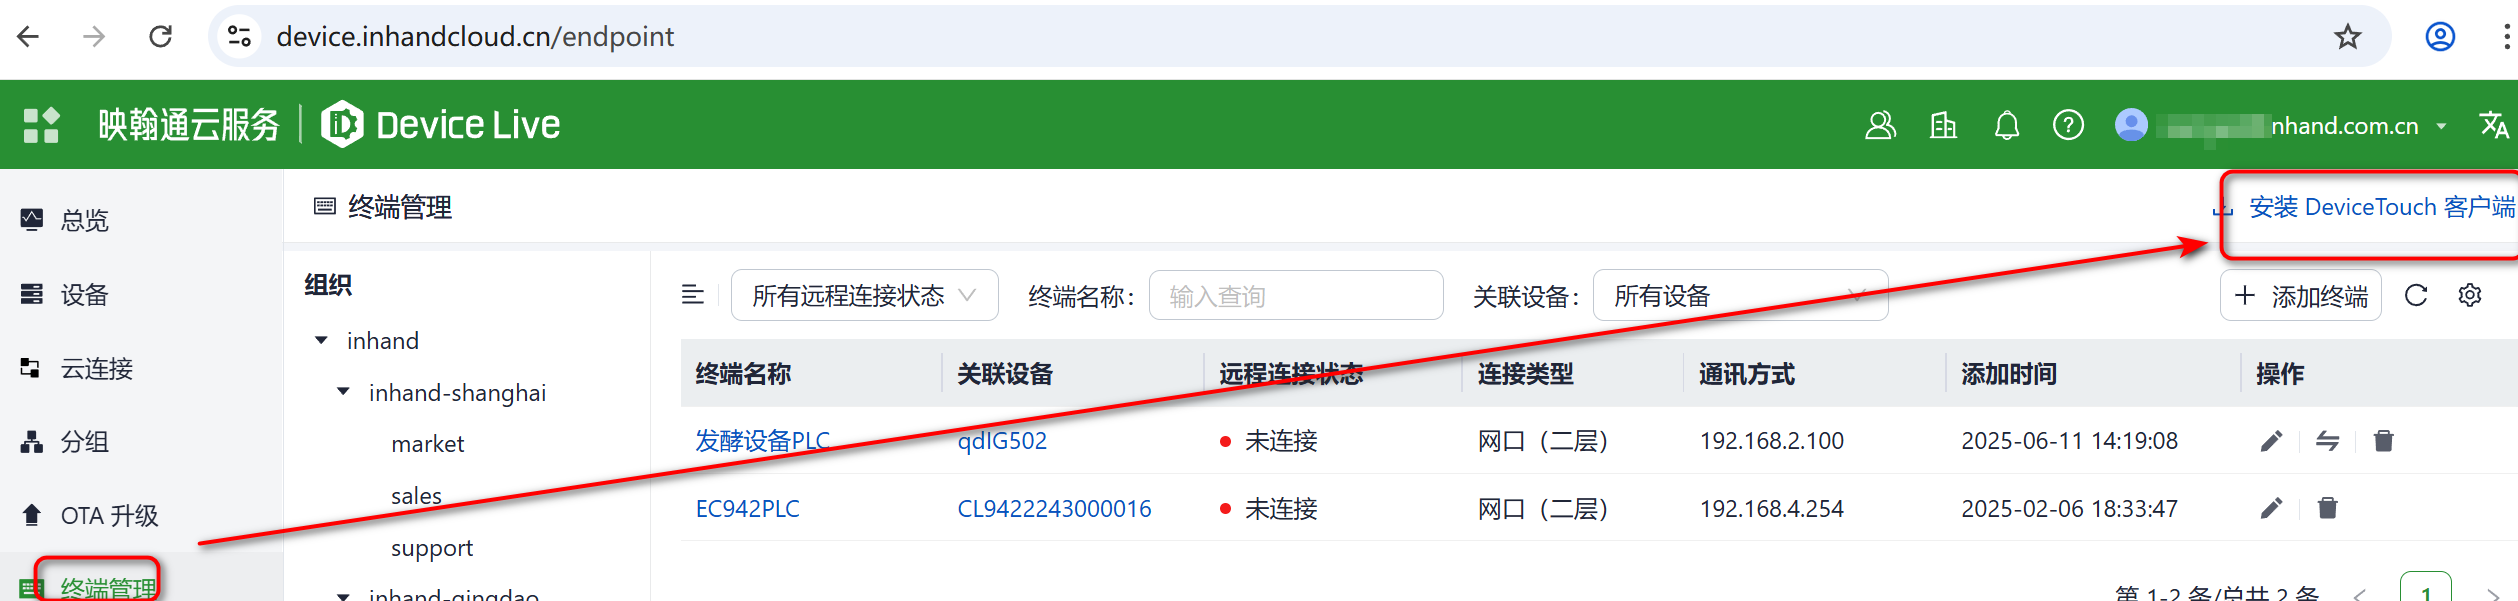This screenshot has width=2518, height=601.
Task: Bookmark this page with the star icon
Action: (2347, 37)
